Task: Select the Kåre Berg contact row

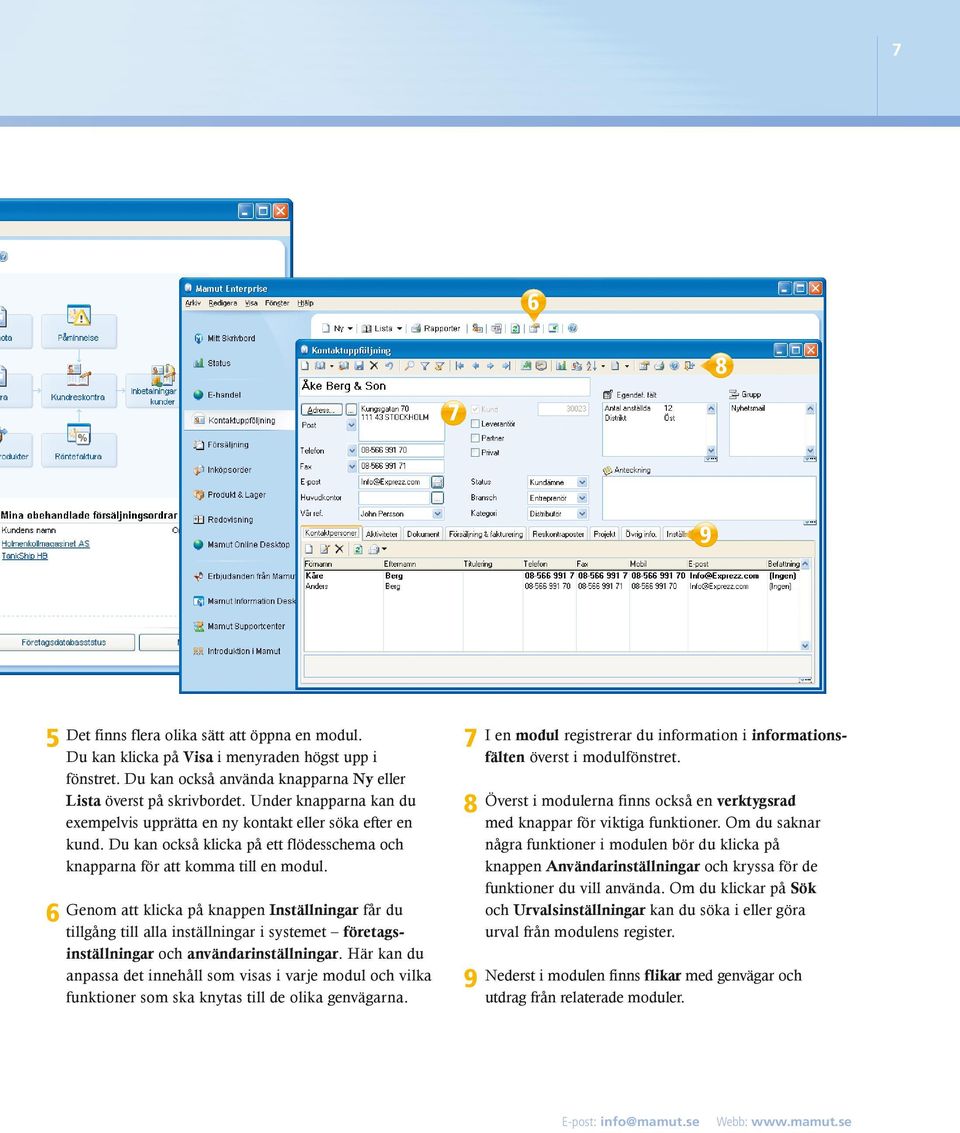Action: (x=554, y=576)
